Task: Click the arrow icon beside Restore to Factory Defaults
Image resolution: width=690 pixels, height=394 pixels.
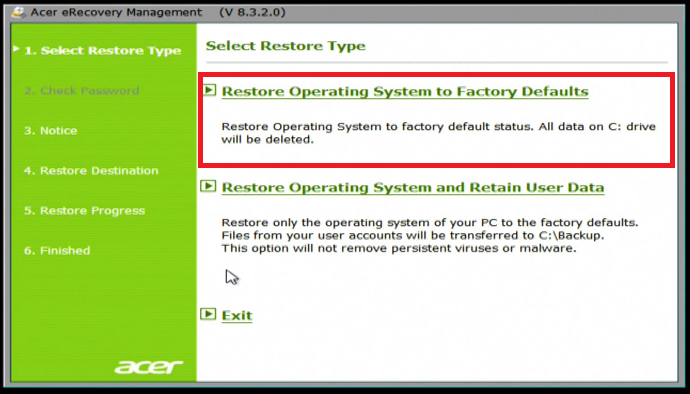Action: [x=210, y=90]
